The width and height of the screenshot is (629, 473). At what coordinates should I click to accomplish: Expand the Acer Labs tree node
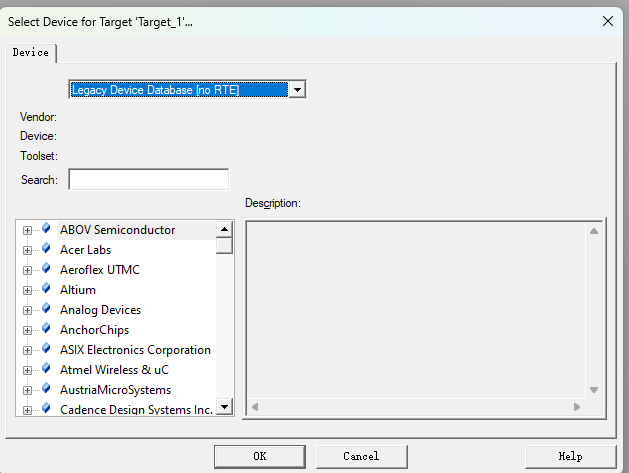pyautogui.click(x=27, y=250)
